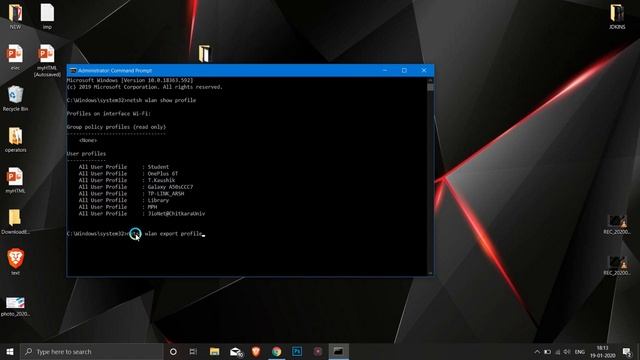The width and height of the screenshot is (640, 360).
Task: Switch to Photoshop in taskbar
Action: click(297, 351)
